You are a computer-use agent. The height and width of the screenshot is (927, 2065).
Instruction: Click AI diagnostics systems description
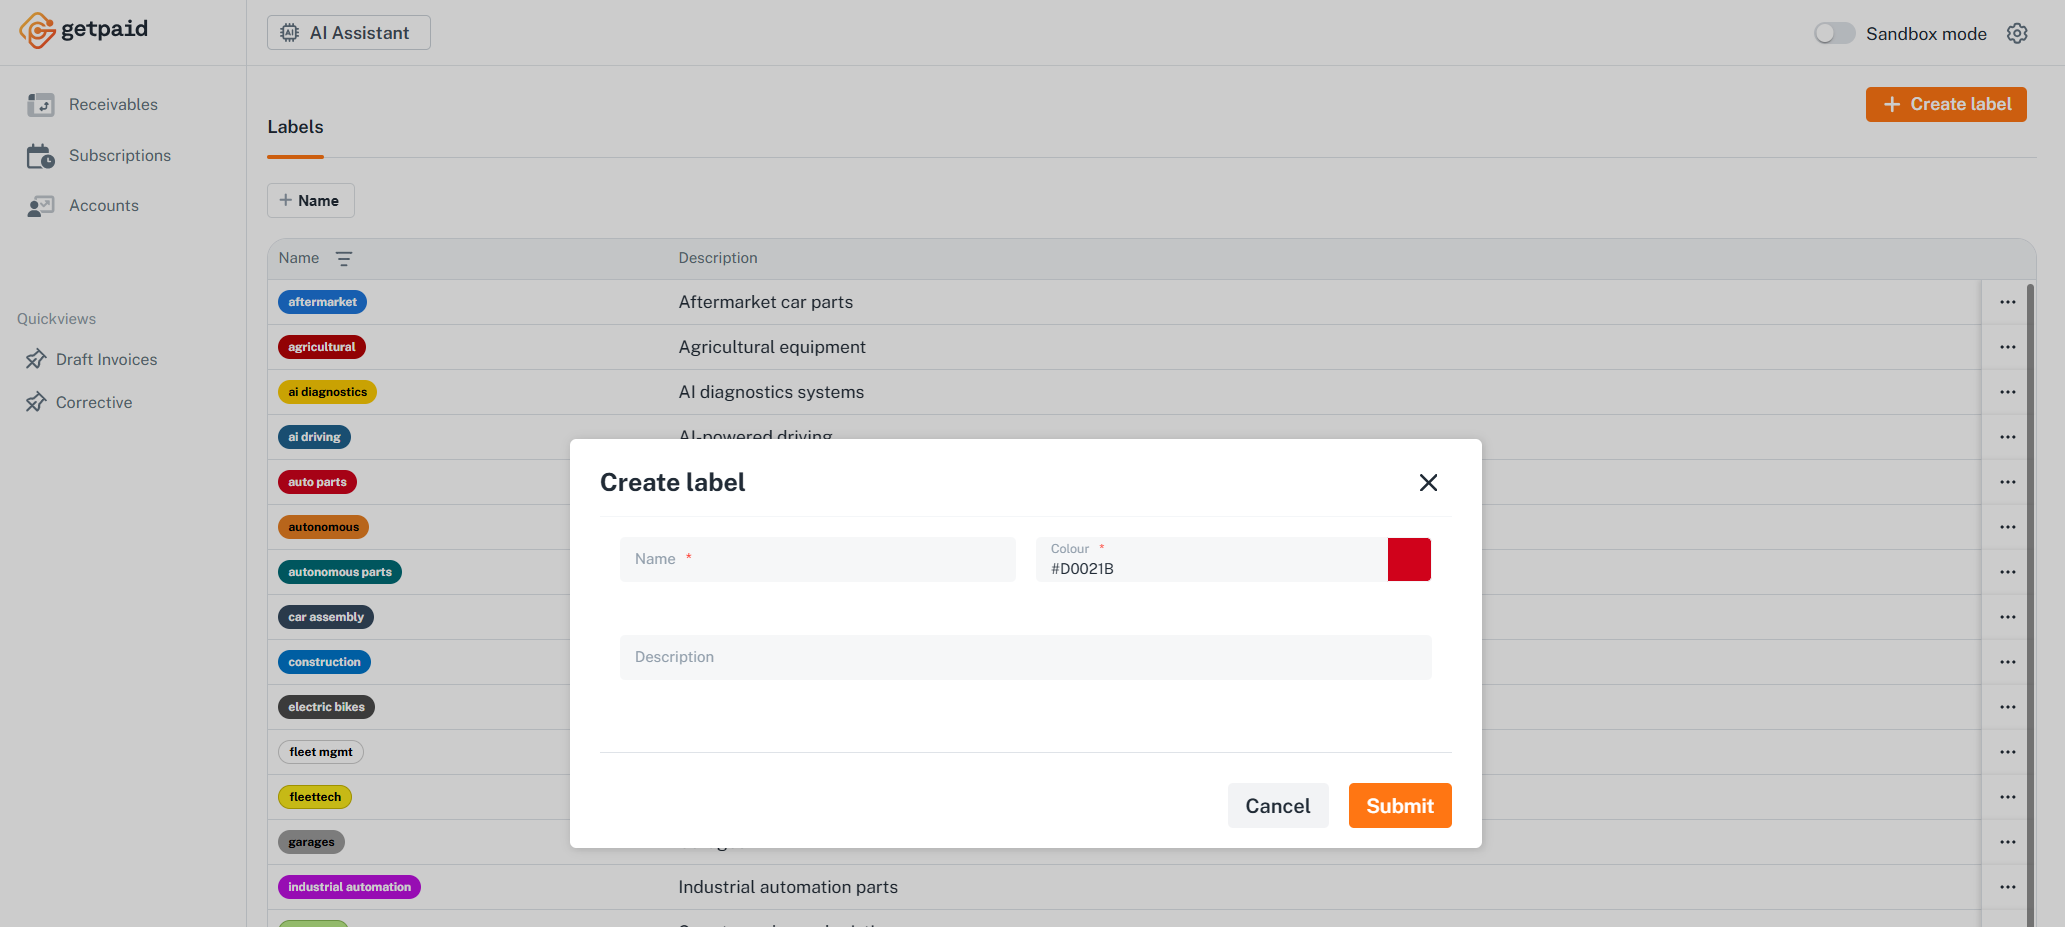pyautogui.click(x=771, y=392)
